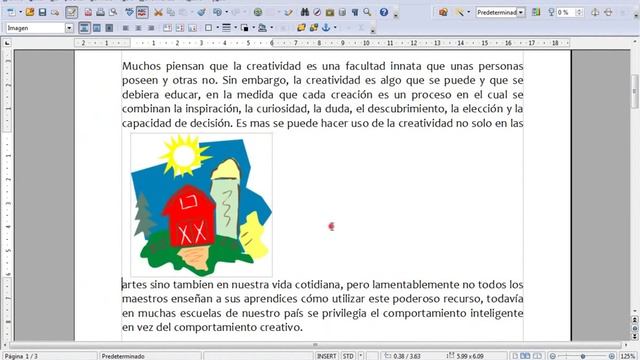Open the Undo history dropdown arrow
Screen dimensions: 640x360
227,12
